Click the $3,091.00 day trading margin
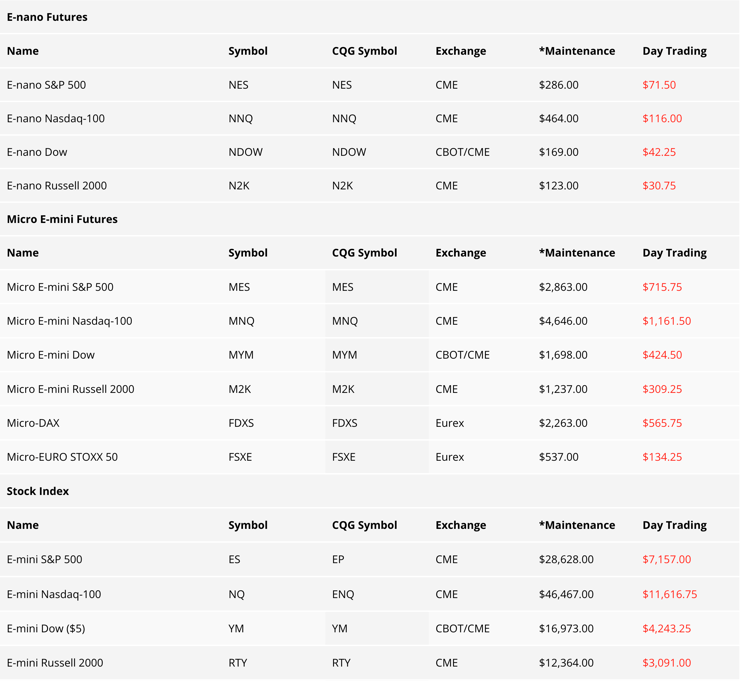 (666, 663)
